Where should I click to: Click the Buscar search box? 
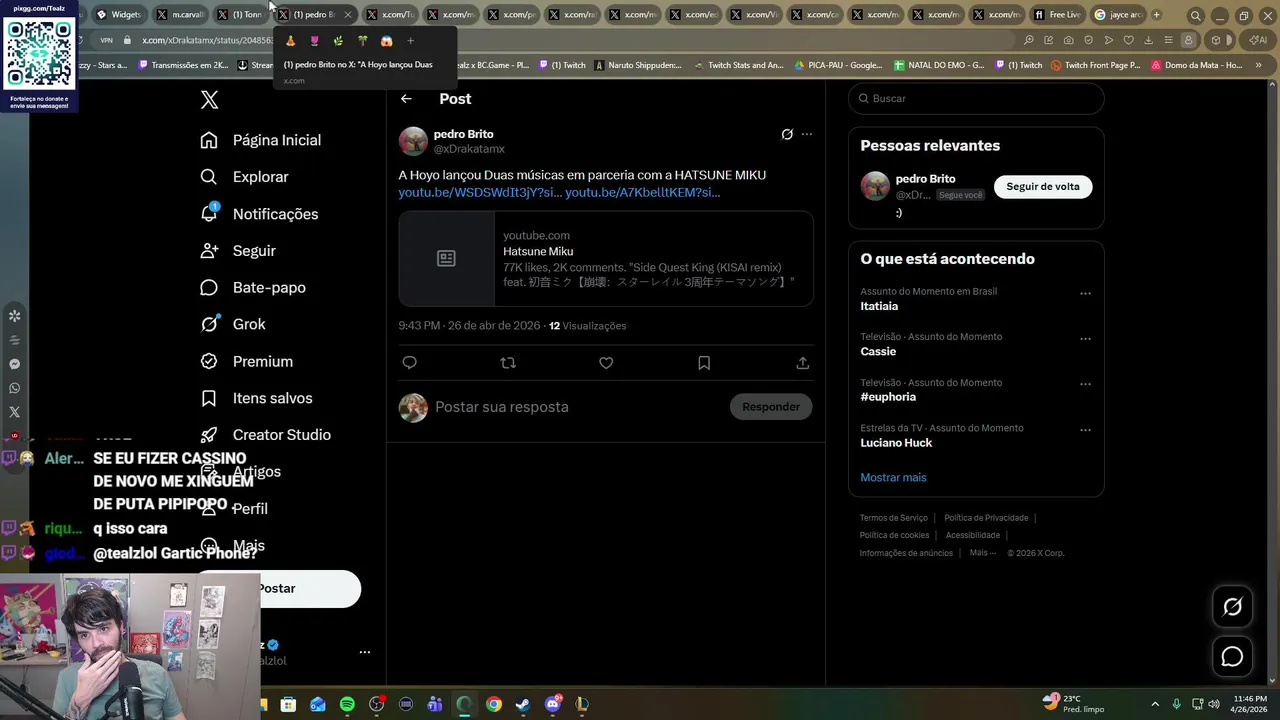click(x=976, y=98)
